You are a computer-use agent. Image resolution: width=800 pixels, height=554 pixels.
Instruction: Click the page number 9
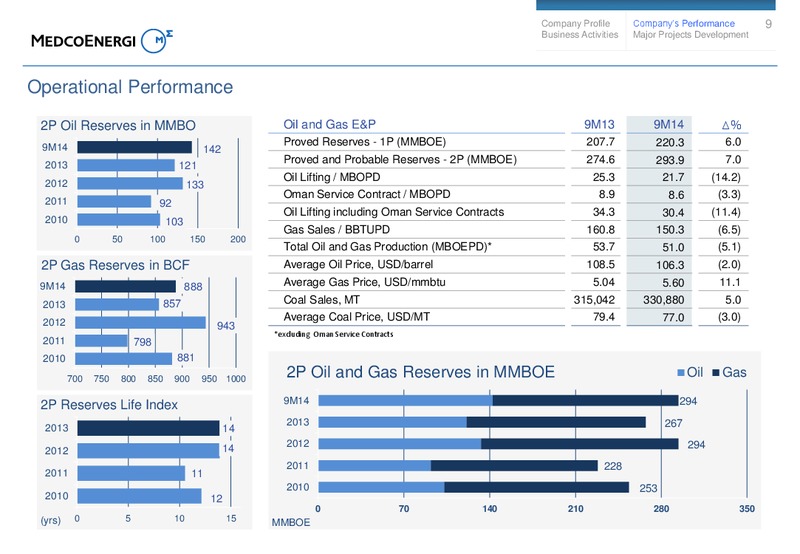[768, 24]
